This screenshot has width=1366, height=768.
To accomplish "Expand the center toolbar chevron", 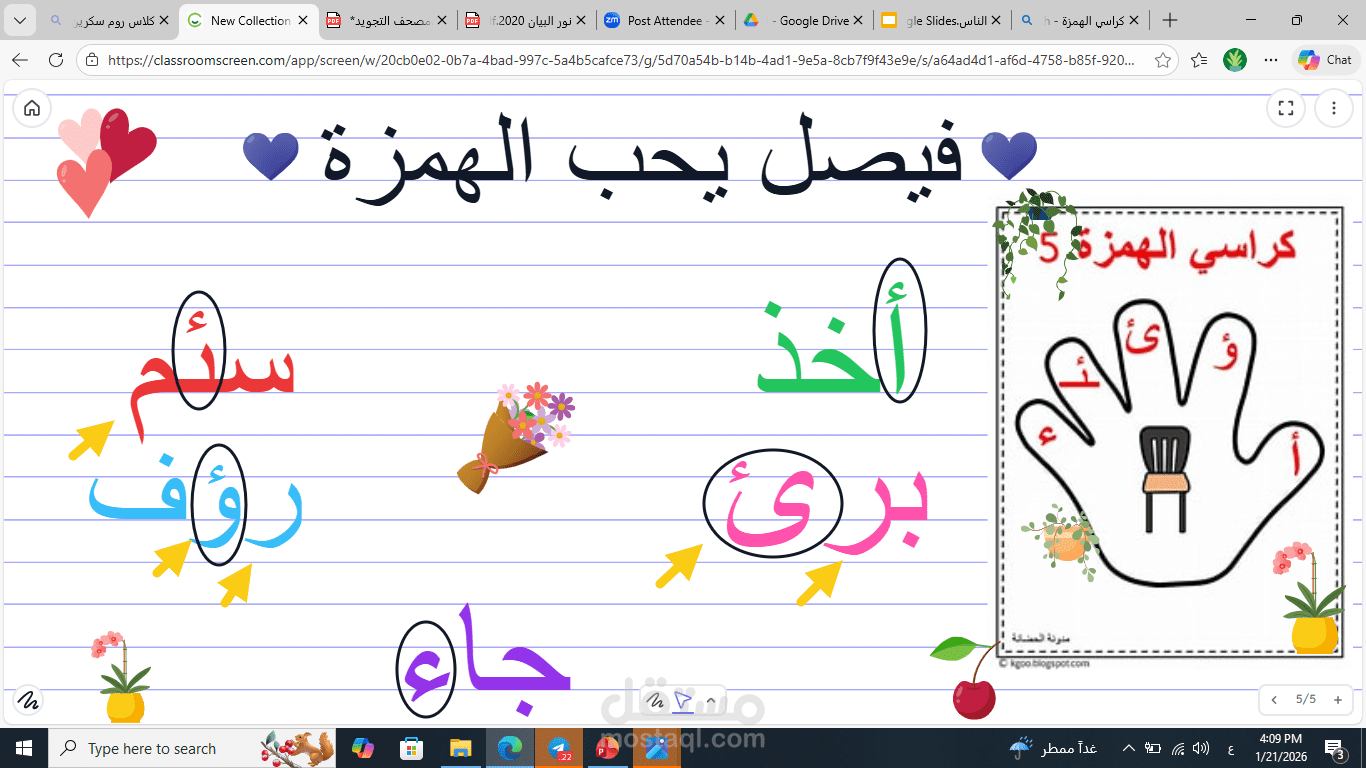I will [710, 699].
